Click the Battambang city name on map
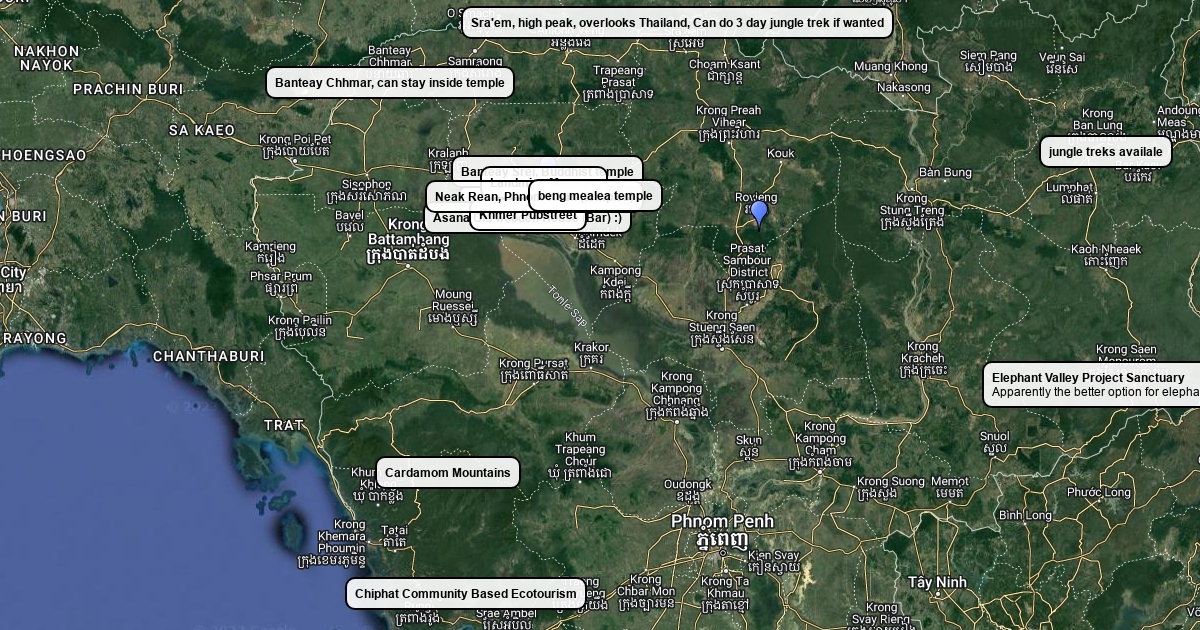 (x=408, y=241)
